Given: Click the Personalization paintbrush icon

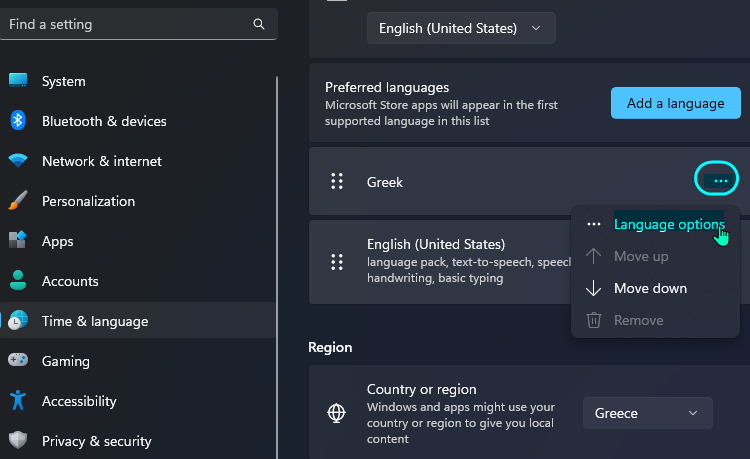Looking at the screenshot, I should (18, 201).
